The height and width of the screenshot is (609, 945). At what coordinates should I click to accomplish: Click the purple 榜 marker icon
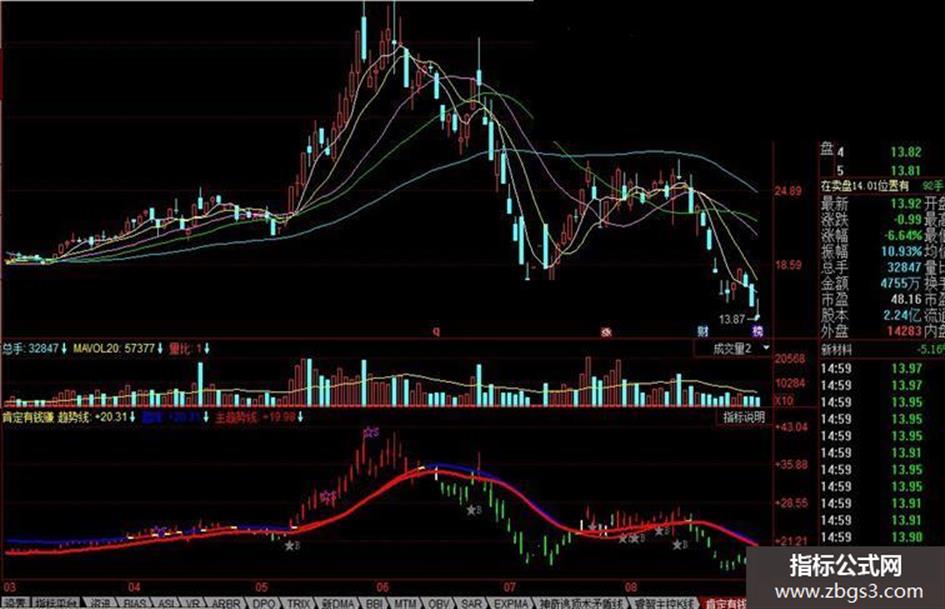[757, 331]
